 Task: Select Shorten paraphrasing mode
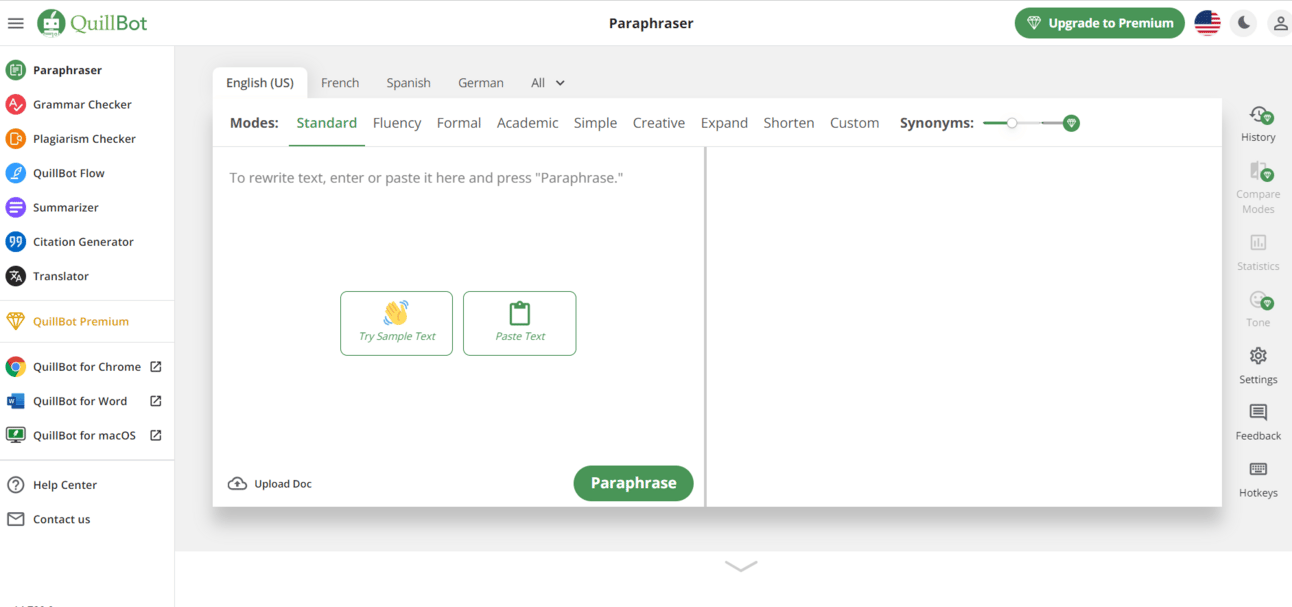coord(789,123)
